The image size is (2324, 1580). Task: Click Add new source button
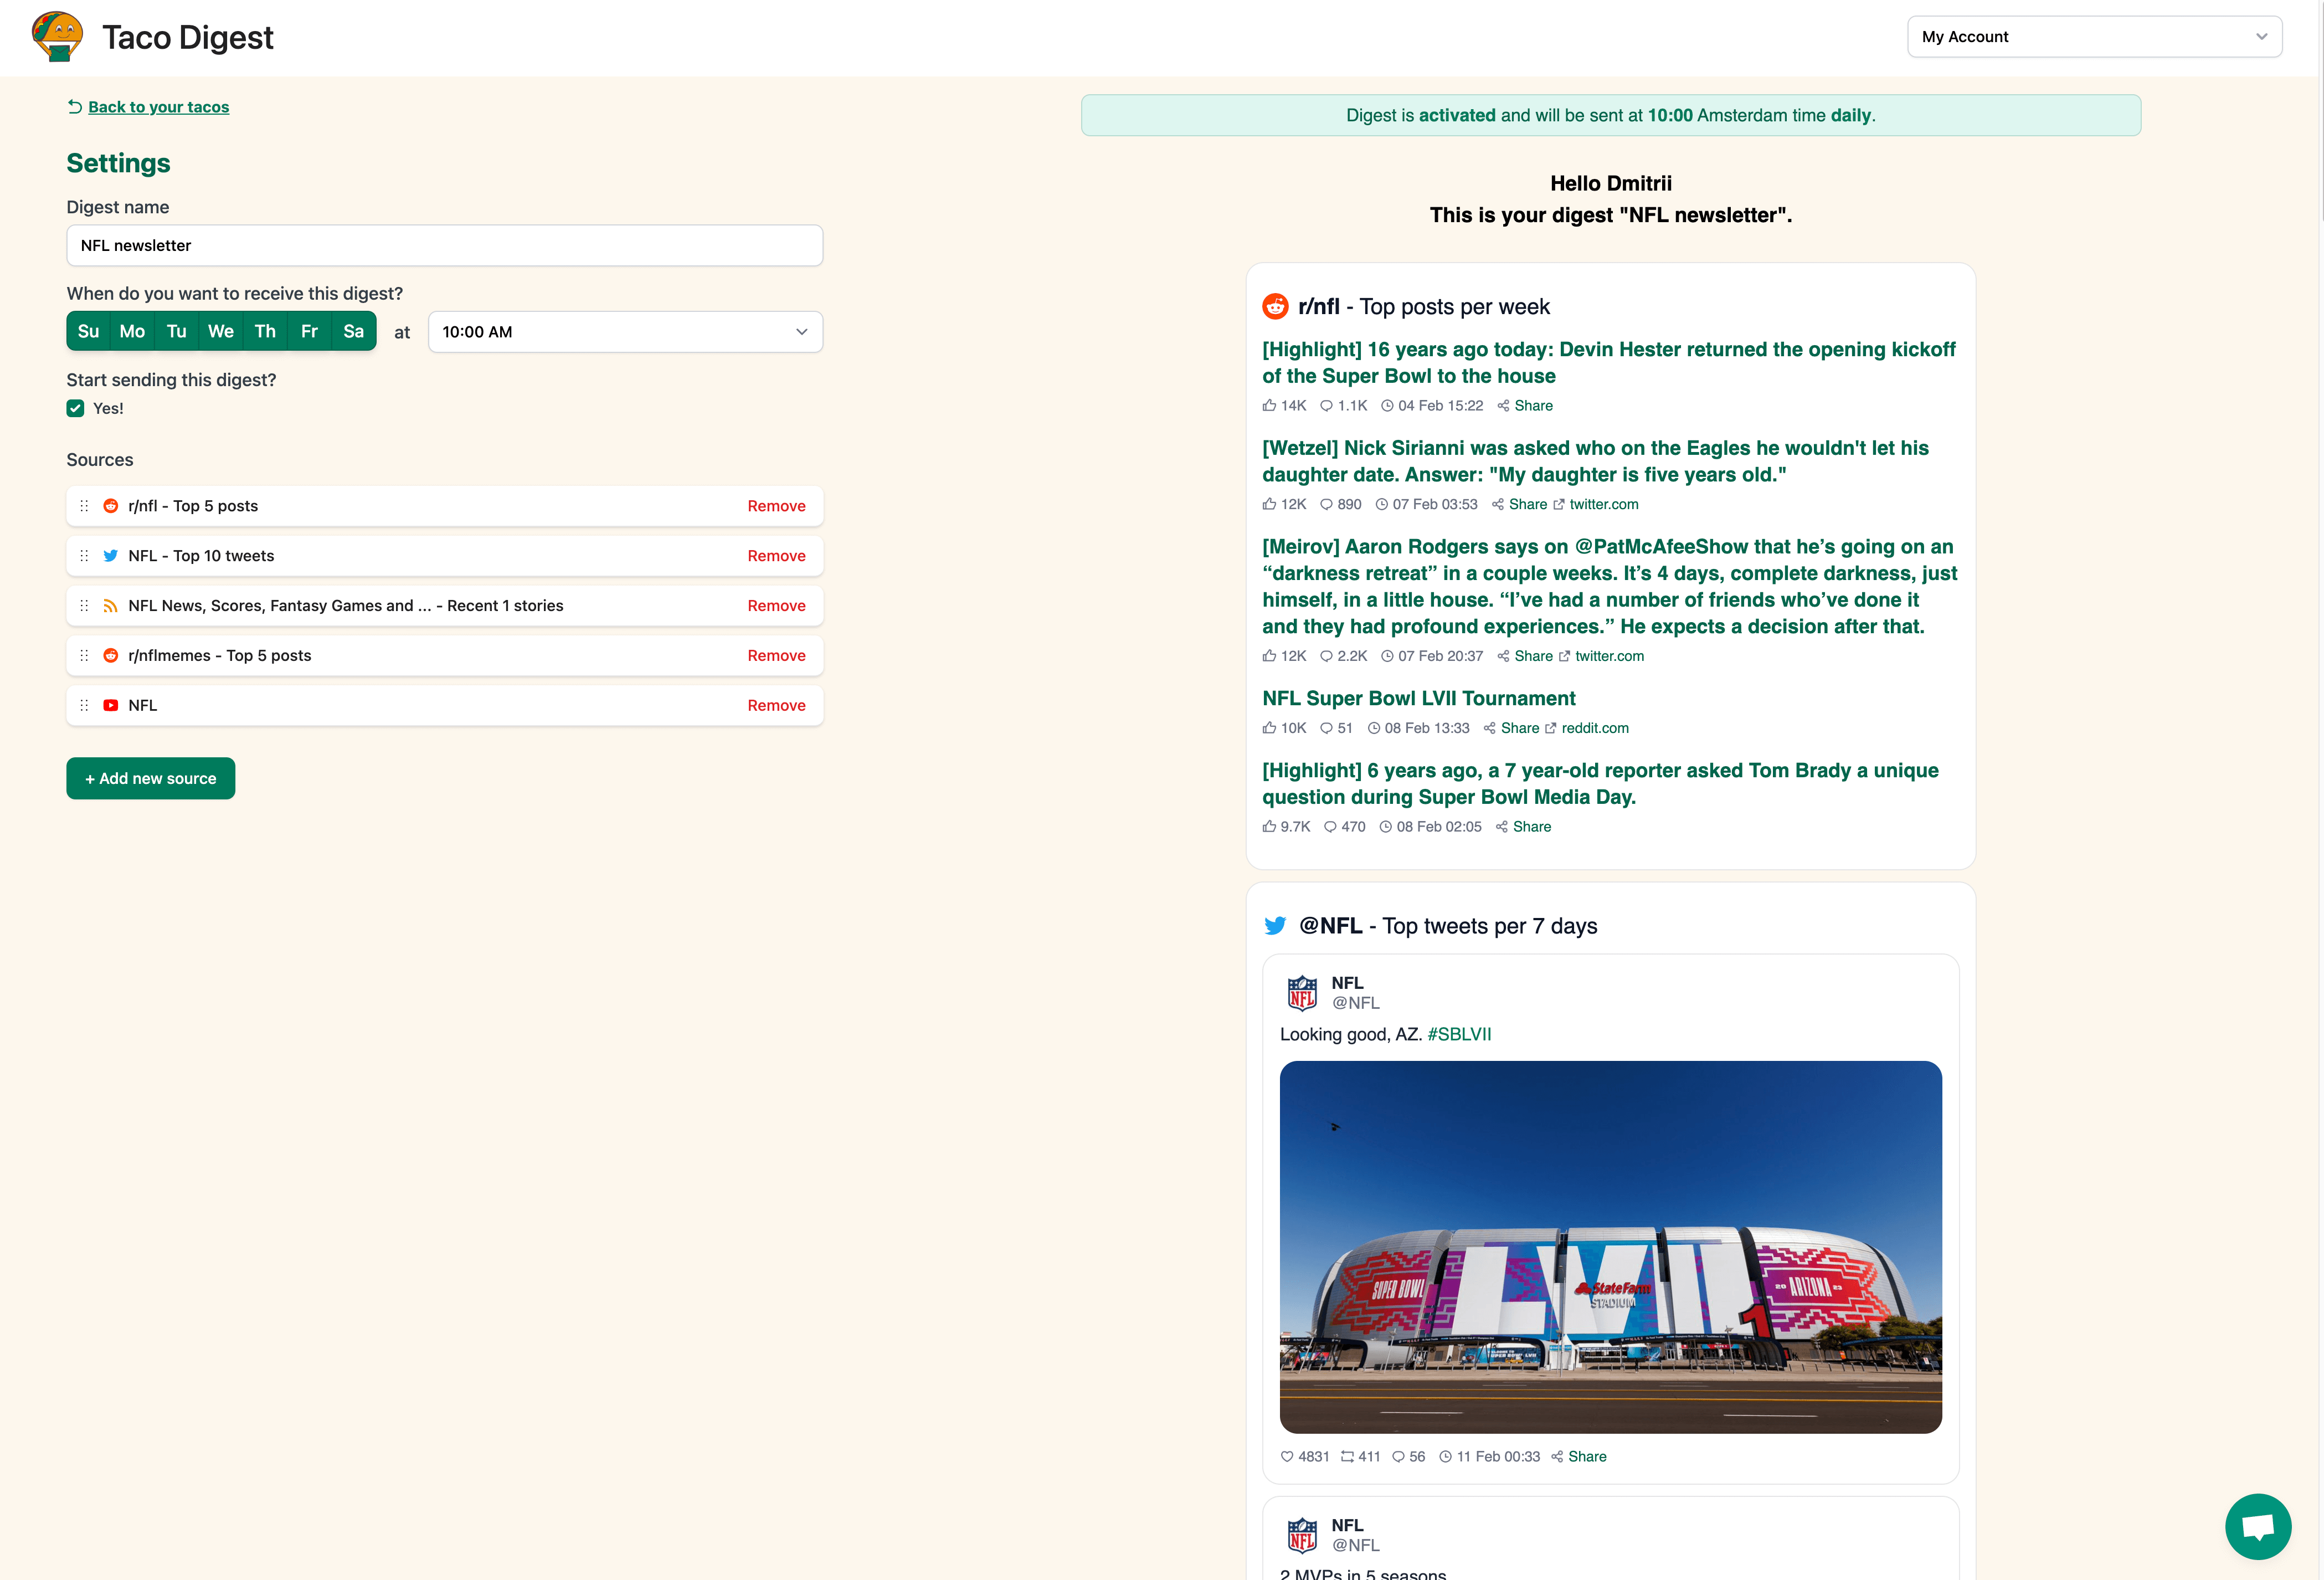(151, 778)
